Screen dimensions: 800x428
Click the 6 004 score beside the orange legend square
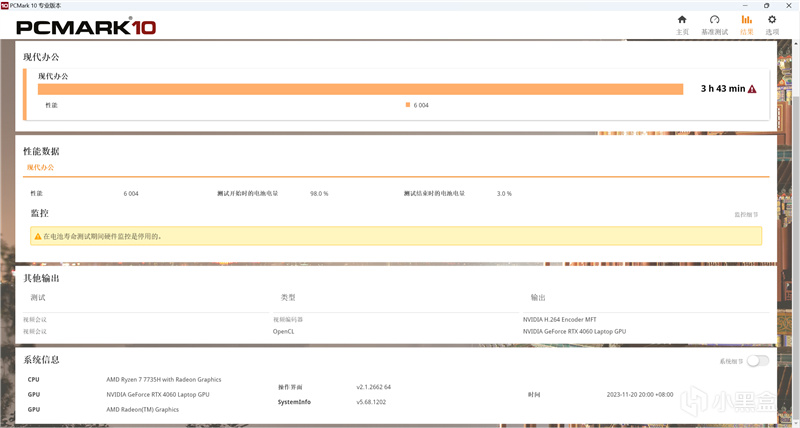[421, 105]
